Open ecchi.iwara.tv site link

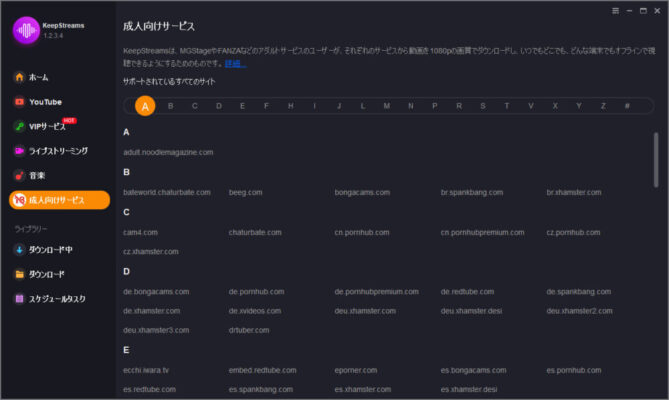pos(146,370)
